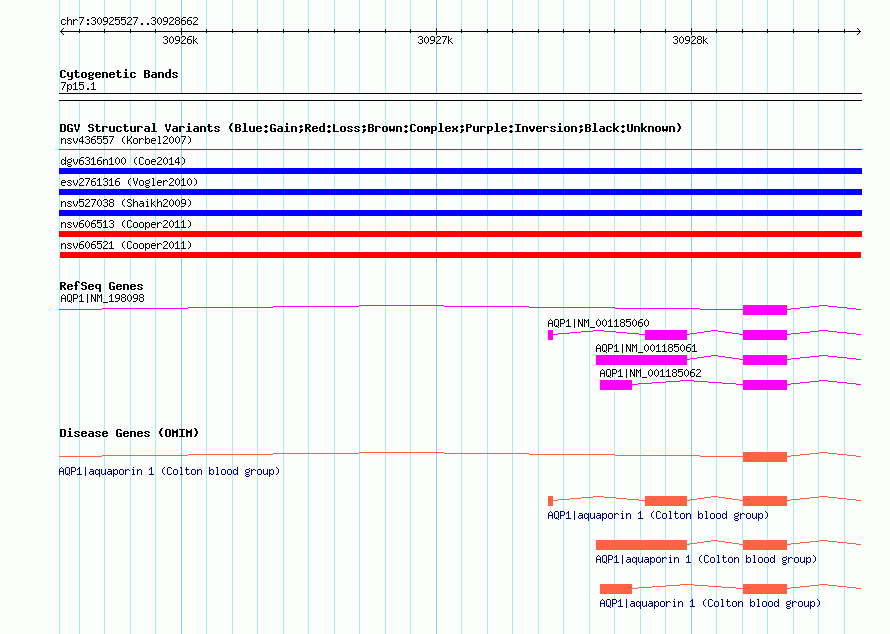This screenshot has height=634, width=890.
Task: Click the first exon of NM_001185062
Action: pyautogui.click(x=616, y=385)
